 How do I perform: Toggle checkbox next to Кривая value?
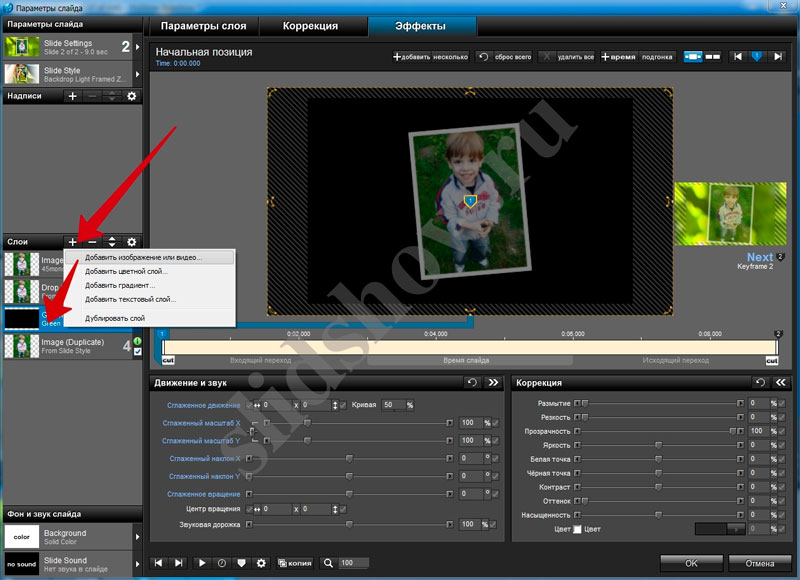[x=343, y=405]
